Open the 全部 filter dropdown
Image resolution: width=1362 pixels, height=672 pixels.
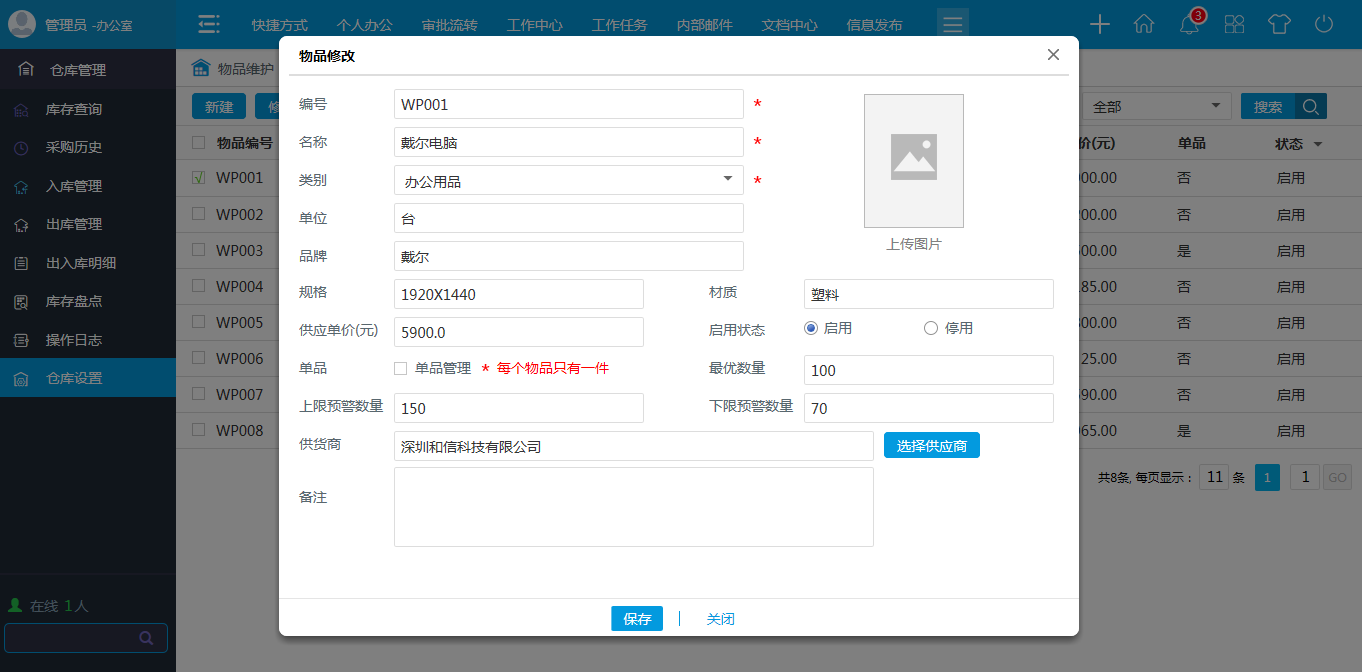point(1157,105)
